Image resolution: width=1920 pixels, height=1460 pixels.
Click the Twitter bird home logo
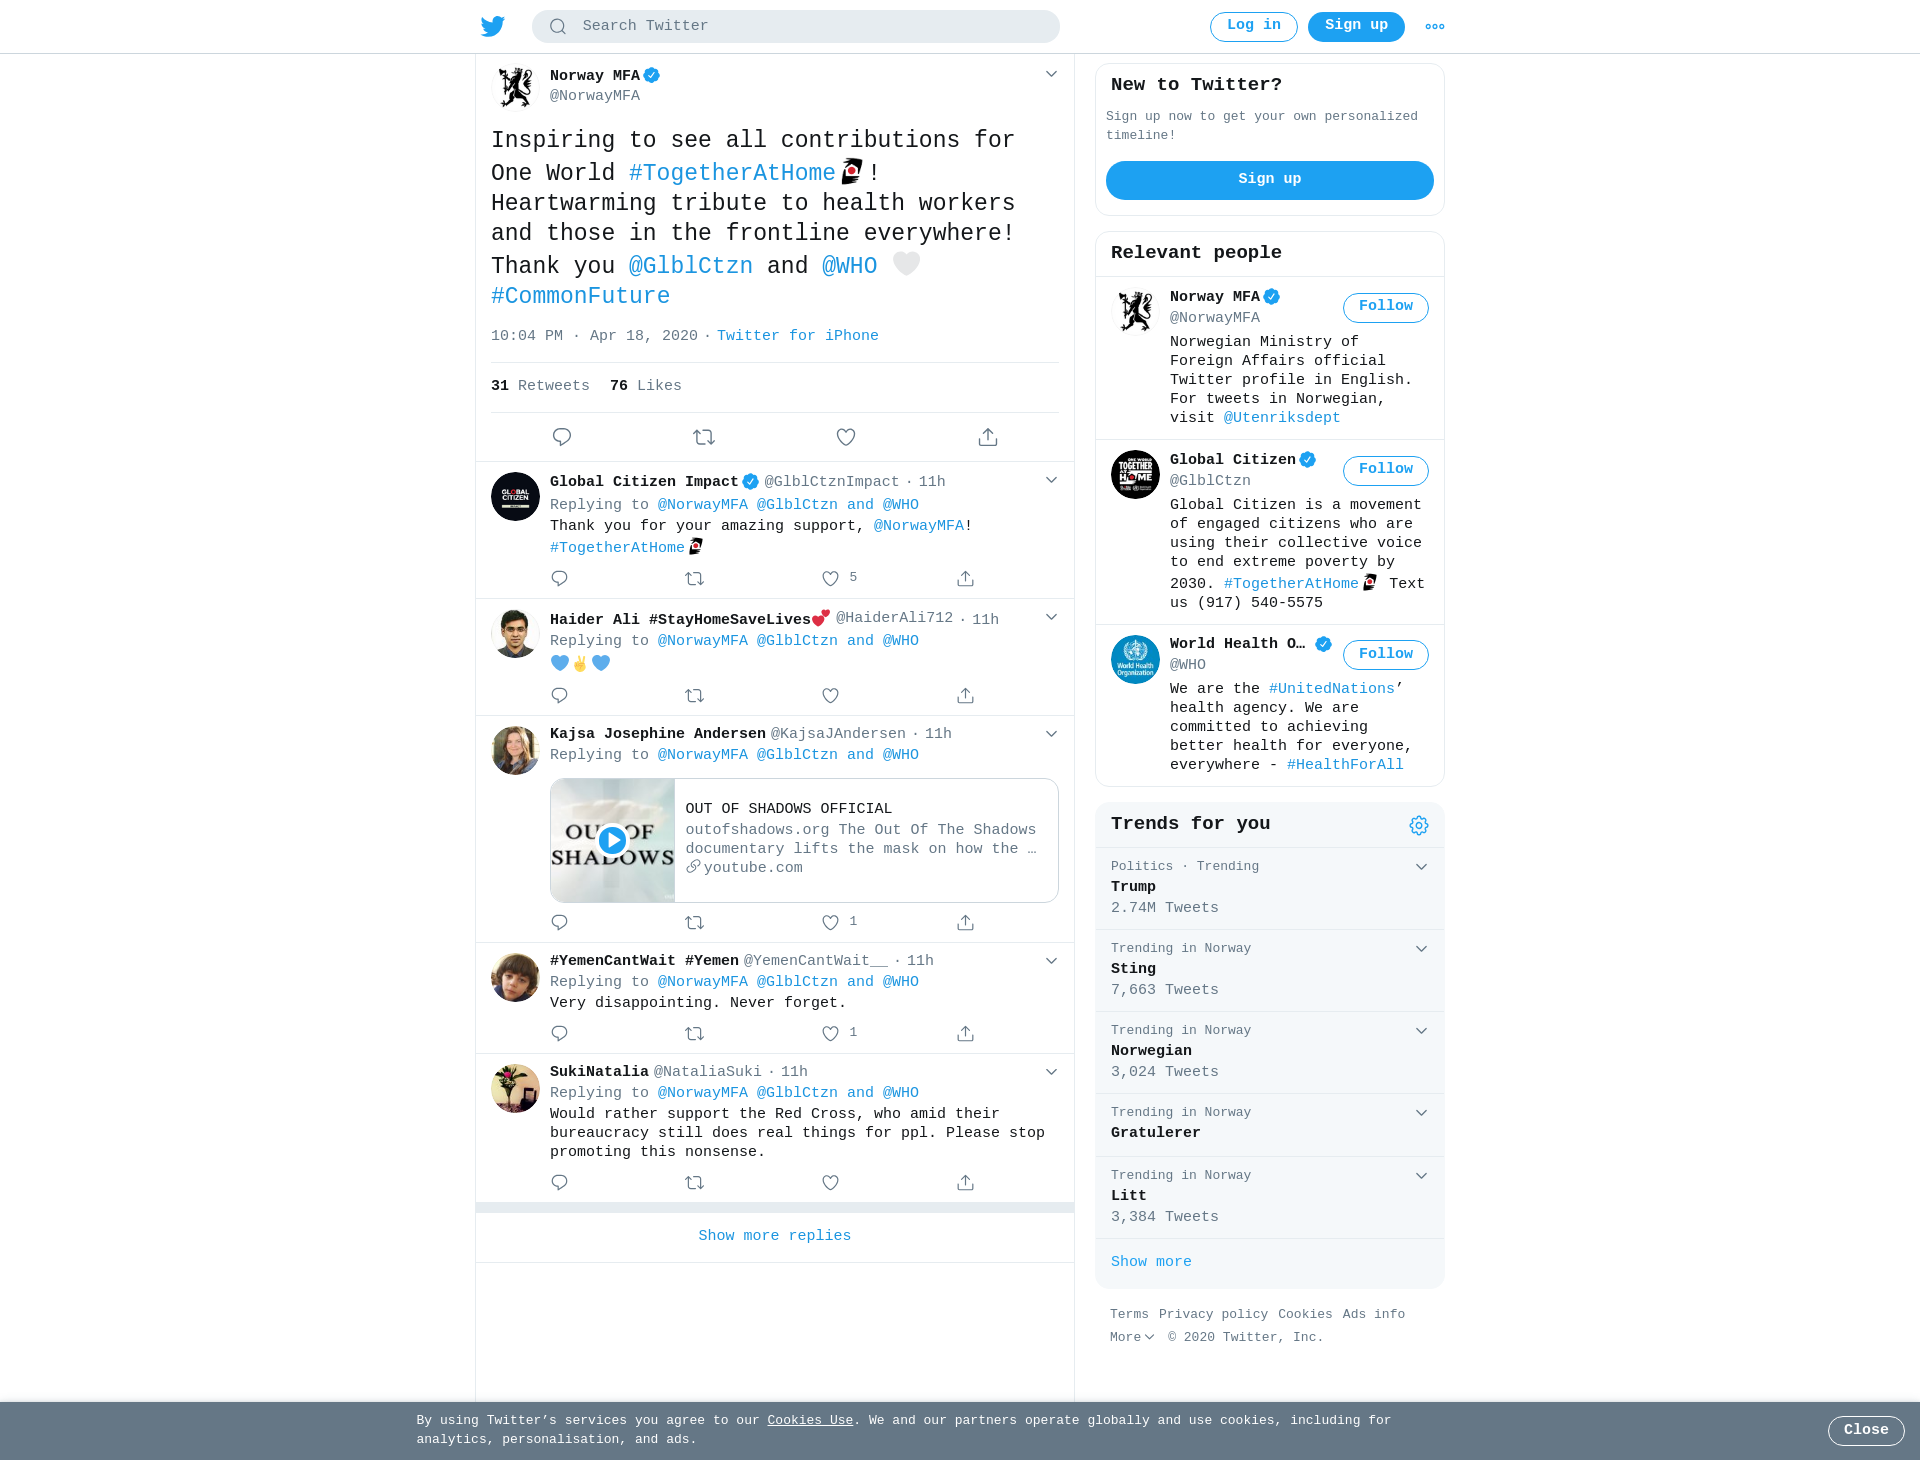pos(493,26)
